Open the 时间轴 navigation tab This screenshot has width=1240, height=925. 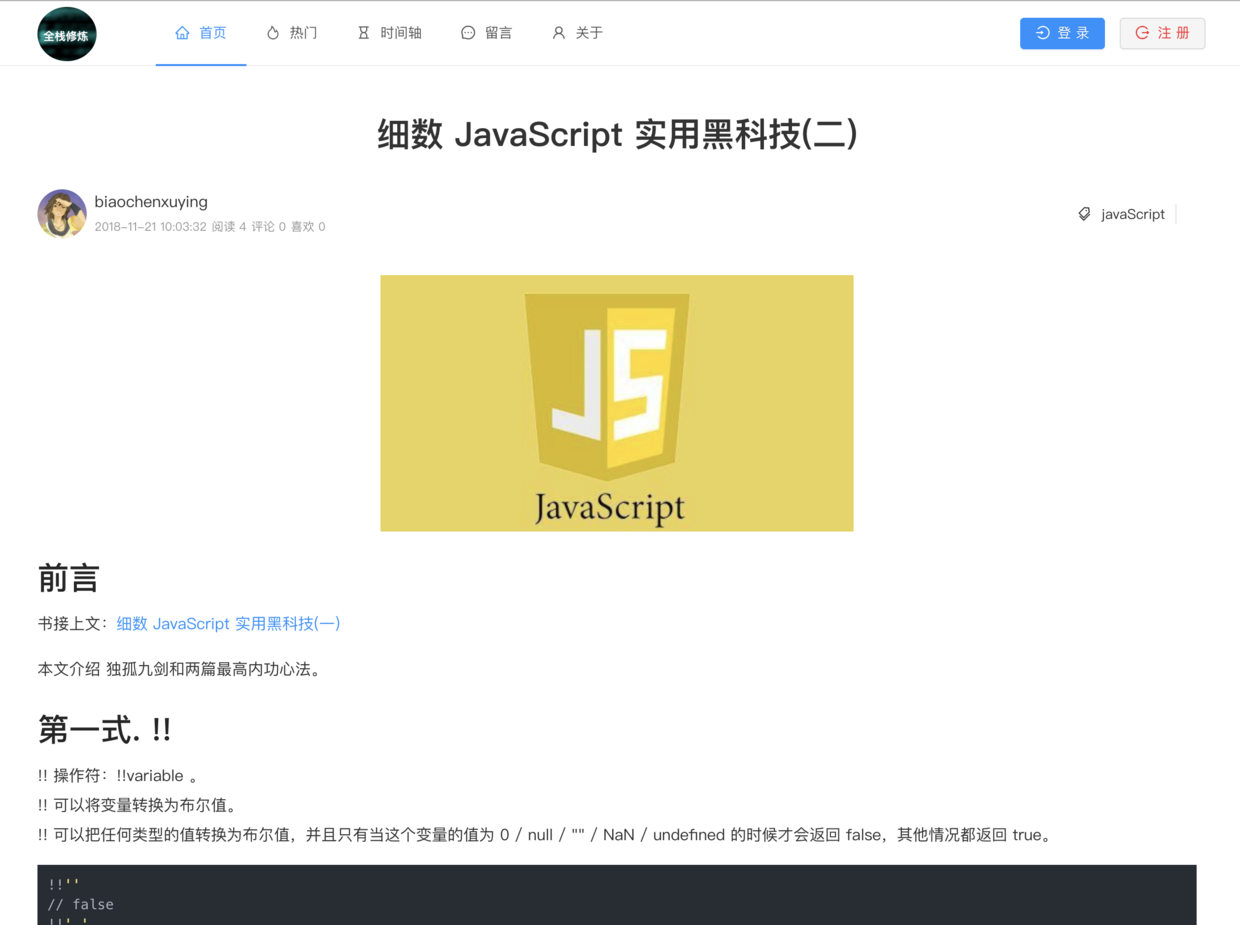390,33
